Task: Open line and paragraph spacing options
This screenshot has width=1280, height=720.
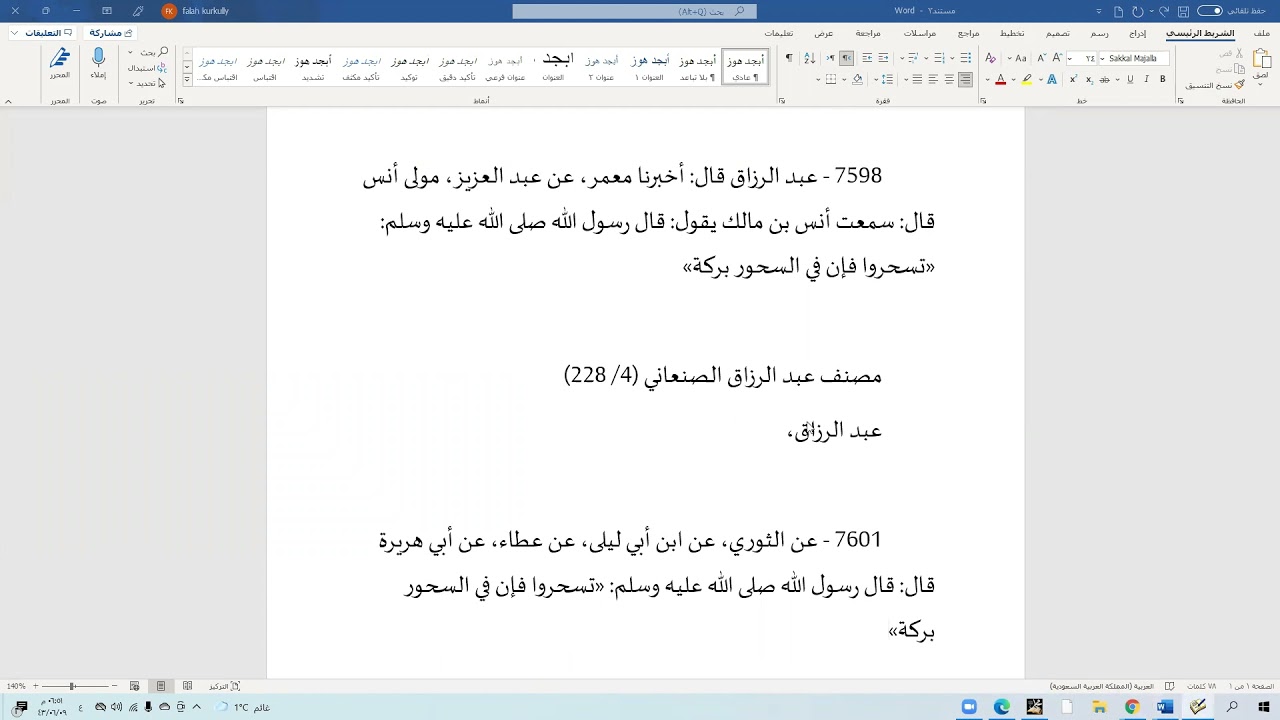Action: [x=887, y=79]
